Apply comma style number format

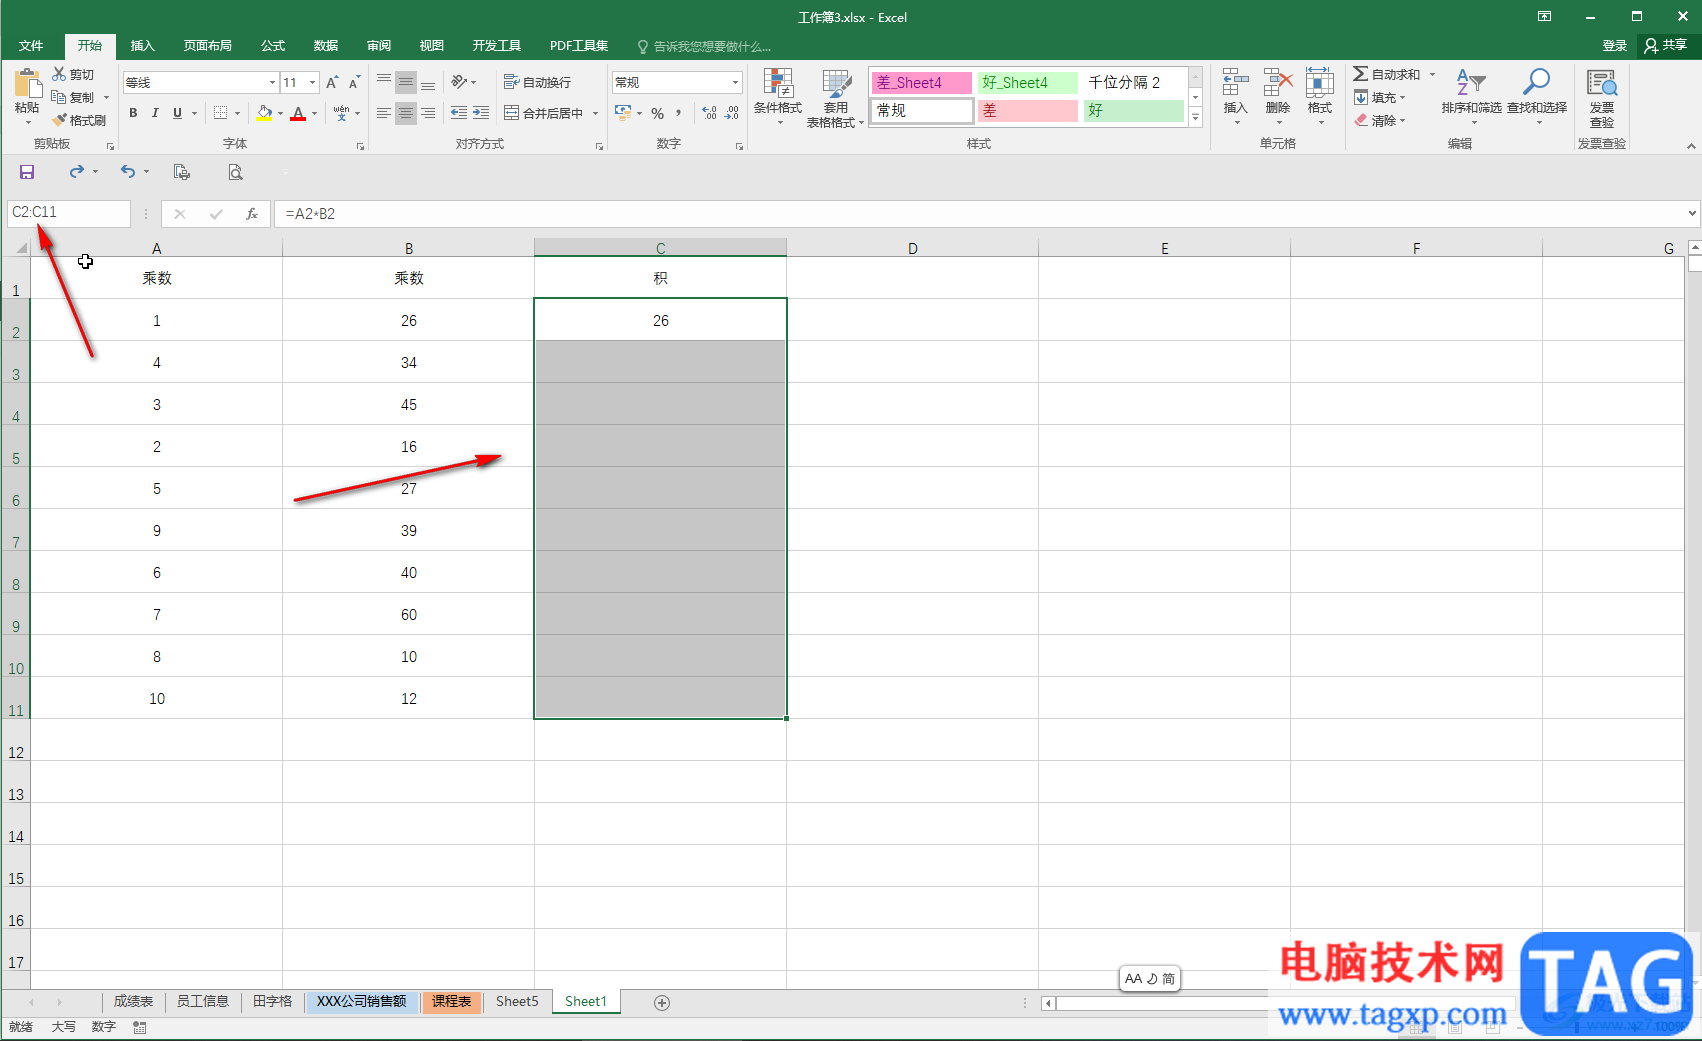tap(679, 113)
